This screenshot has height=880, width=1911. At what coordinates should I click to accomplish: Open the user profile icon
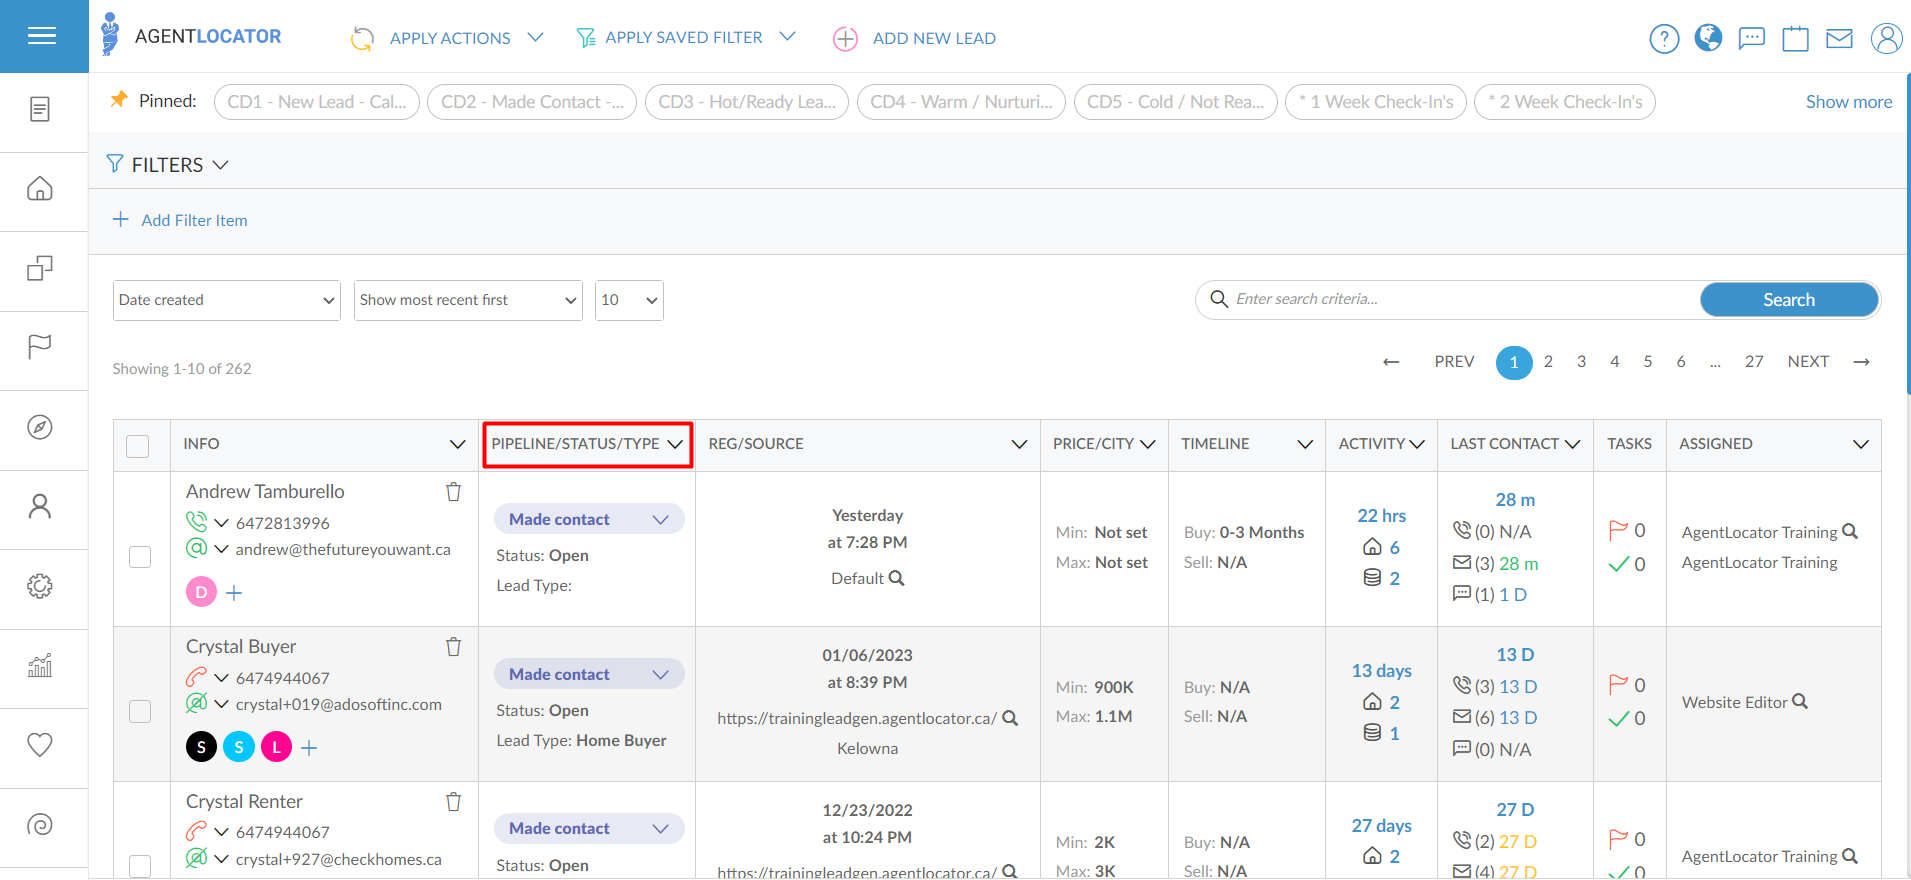1886,39
